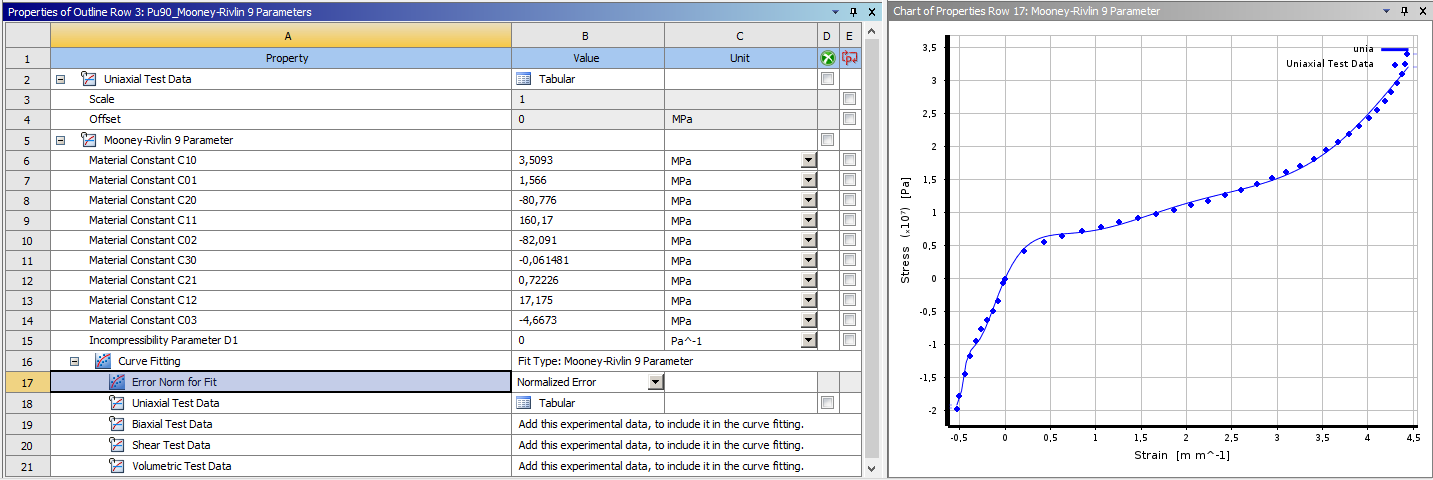The height and width of the screenshot is (480, 1433).
Task: Click the Material Constant C01 value 1,566
Action: pyautogui.click(x=588, y=180)
